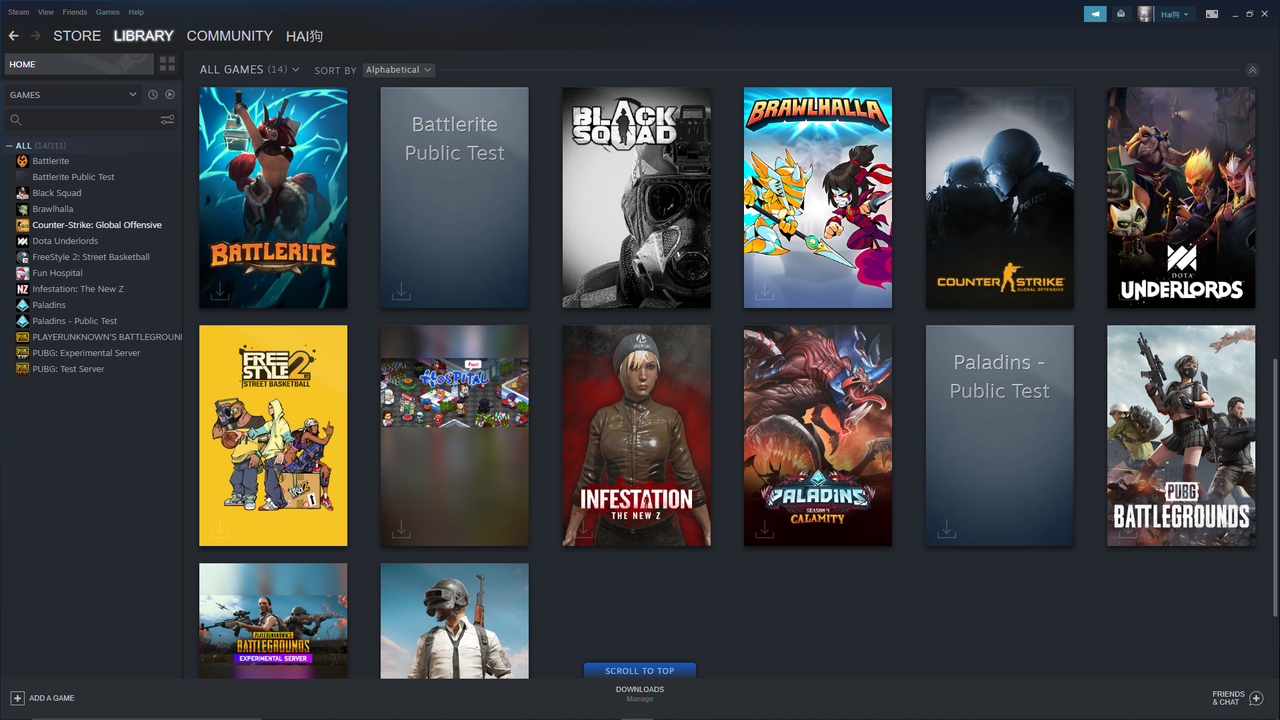The height and width of the screenshot is (720, 1280).
Task: Click the Dota Underlords sidebar icon
Action: click(23, 241)
